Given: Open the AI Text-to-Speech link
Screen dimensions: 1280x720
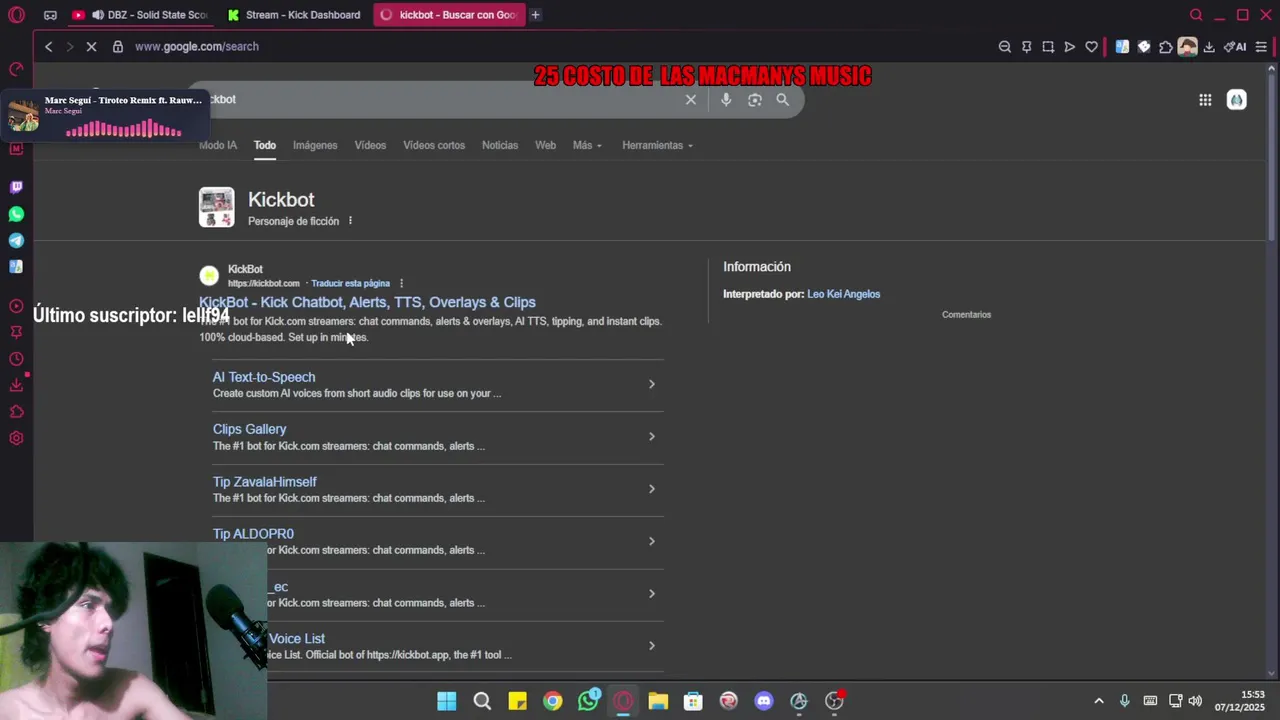Looking at the screenshot, I should coord(264,377).
